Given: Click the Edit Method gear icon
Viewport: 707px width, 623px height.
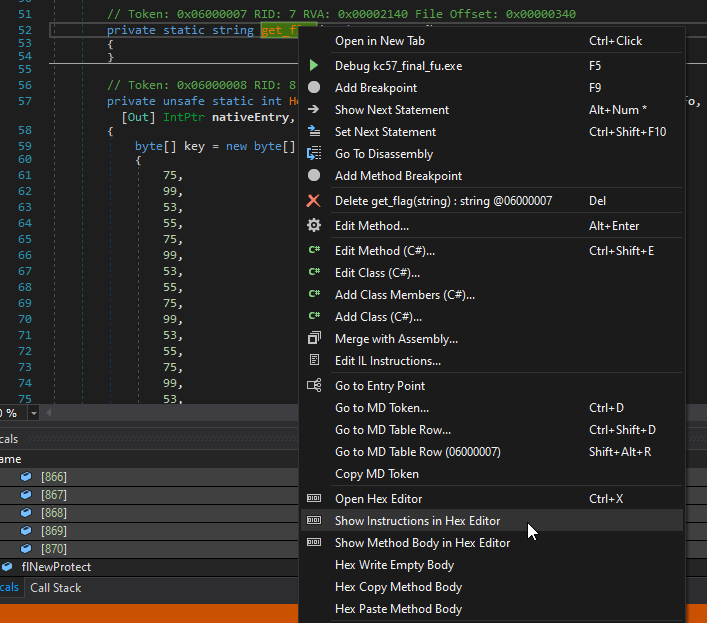Looking at the screenshot, I should click(x=314, y=226).
